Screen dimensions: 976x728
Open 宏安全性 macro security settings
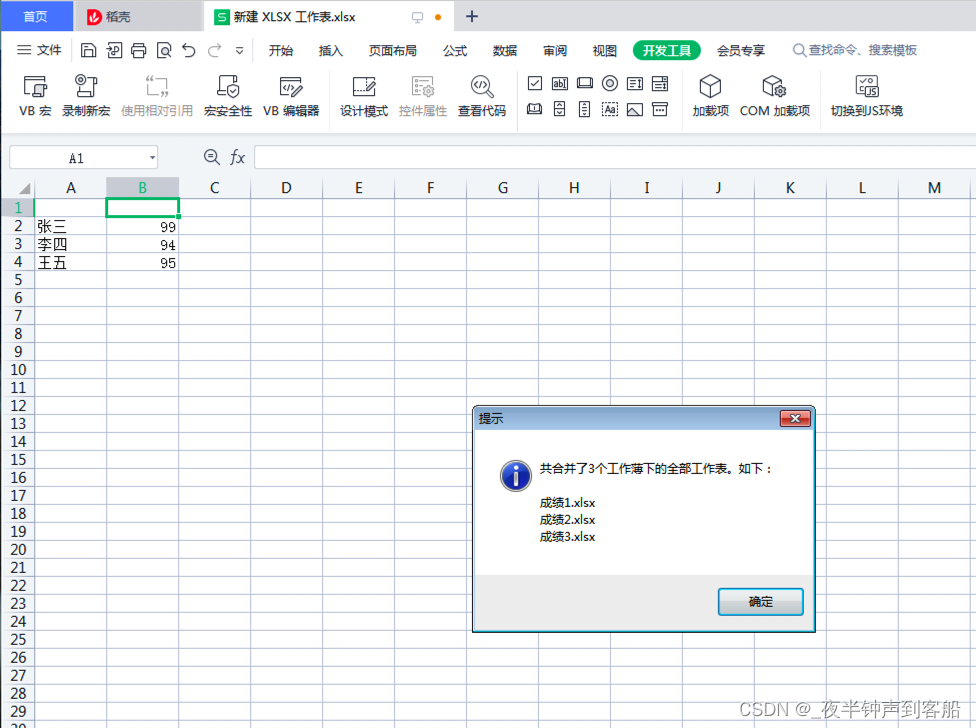[x=228, y=95]
